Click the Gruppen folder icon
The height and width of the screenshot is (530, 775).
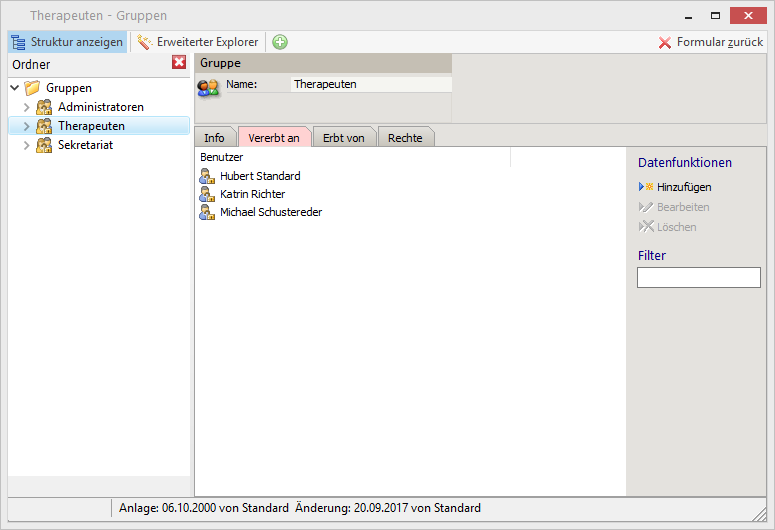click(x=32, y=88)
